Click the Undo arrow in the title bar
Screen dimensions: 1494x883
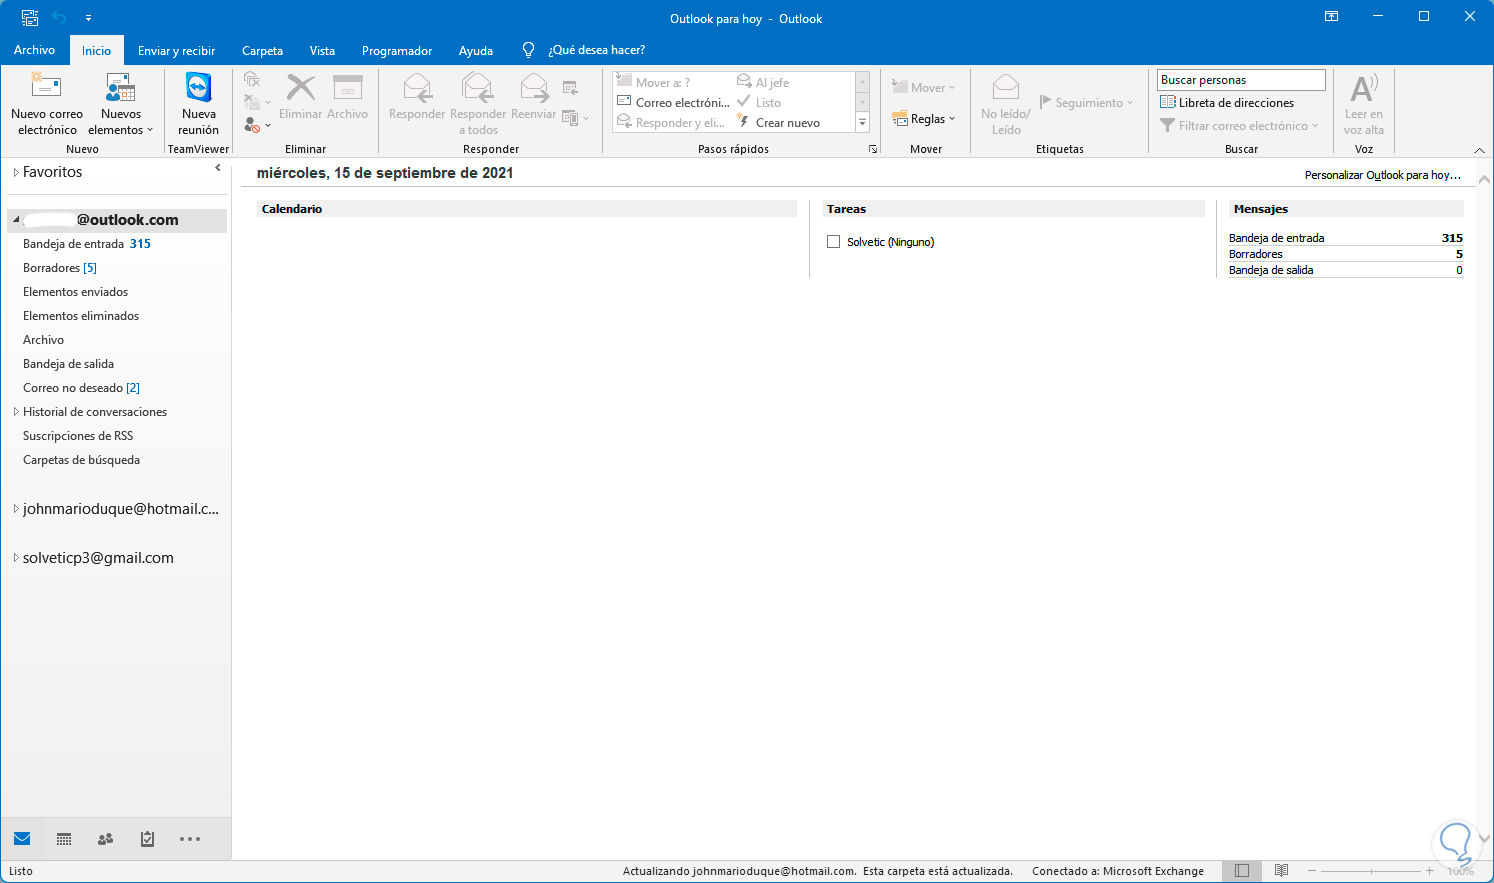coord(60,18)
